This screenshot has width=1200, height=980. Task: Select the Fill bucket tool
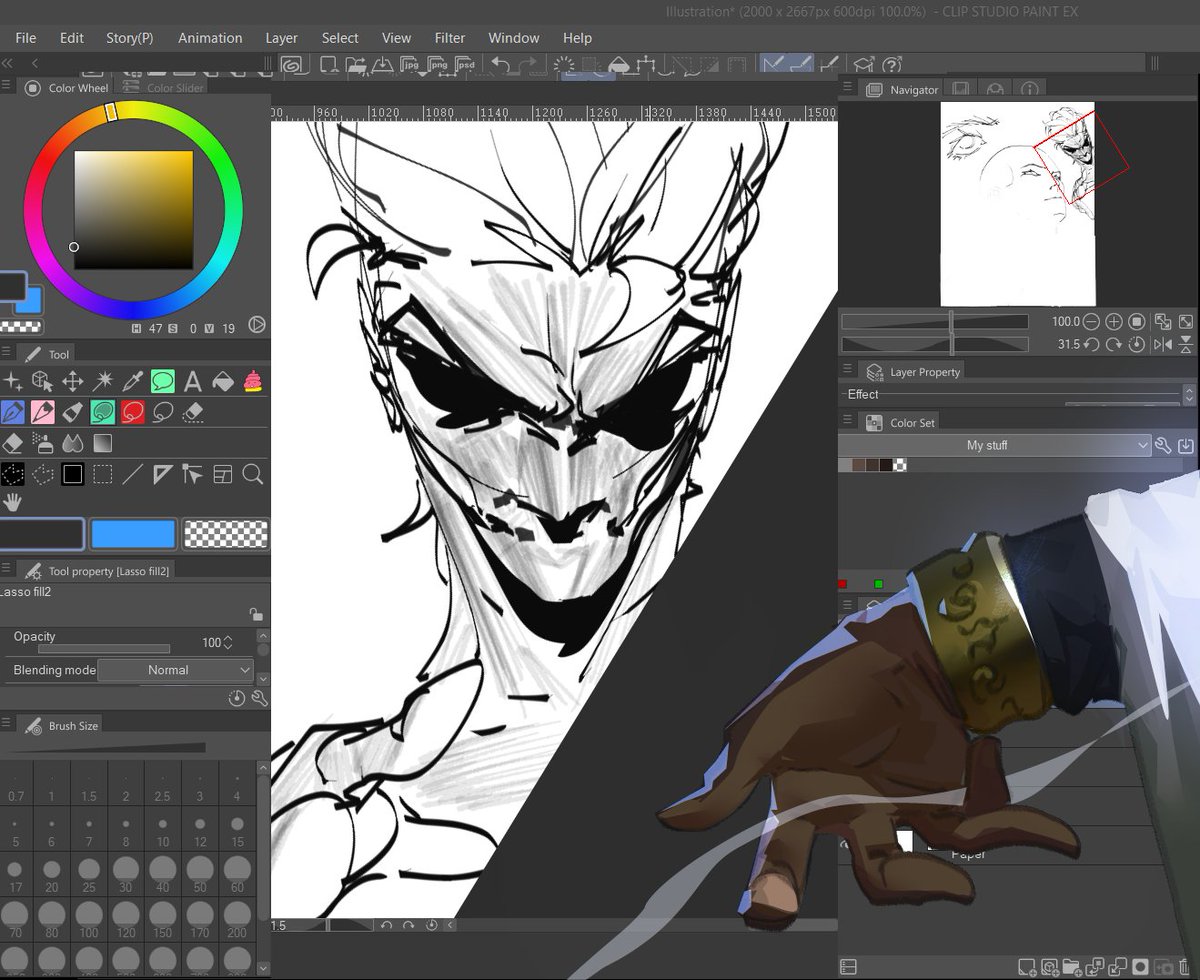tap(223, 381)
